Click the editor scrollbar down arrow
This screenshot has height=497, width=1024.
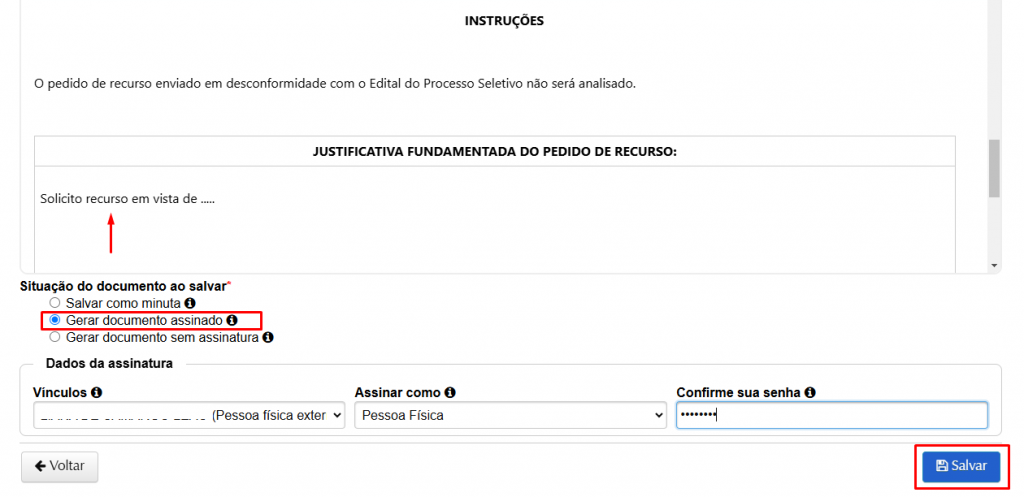click(x=993, y=266)
